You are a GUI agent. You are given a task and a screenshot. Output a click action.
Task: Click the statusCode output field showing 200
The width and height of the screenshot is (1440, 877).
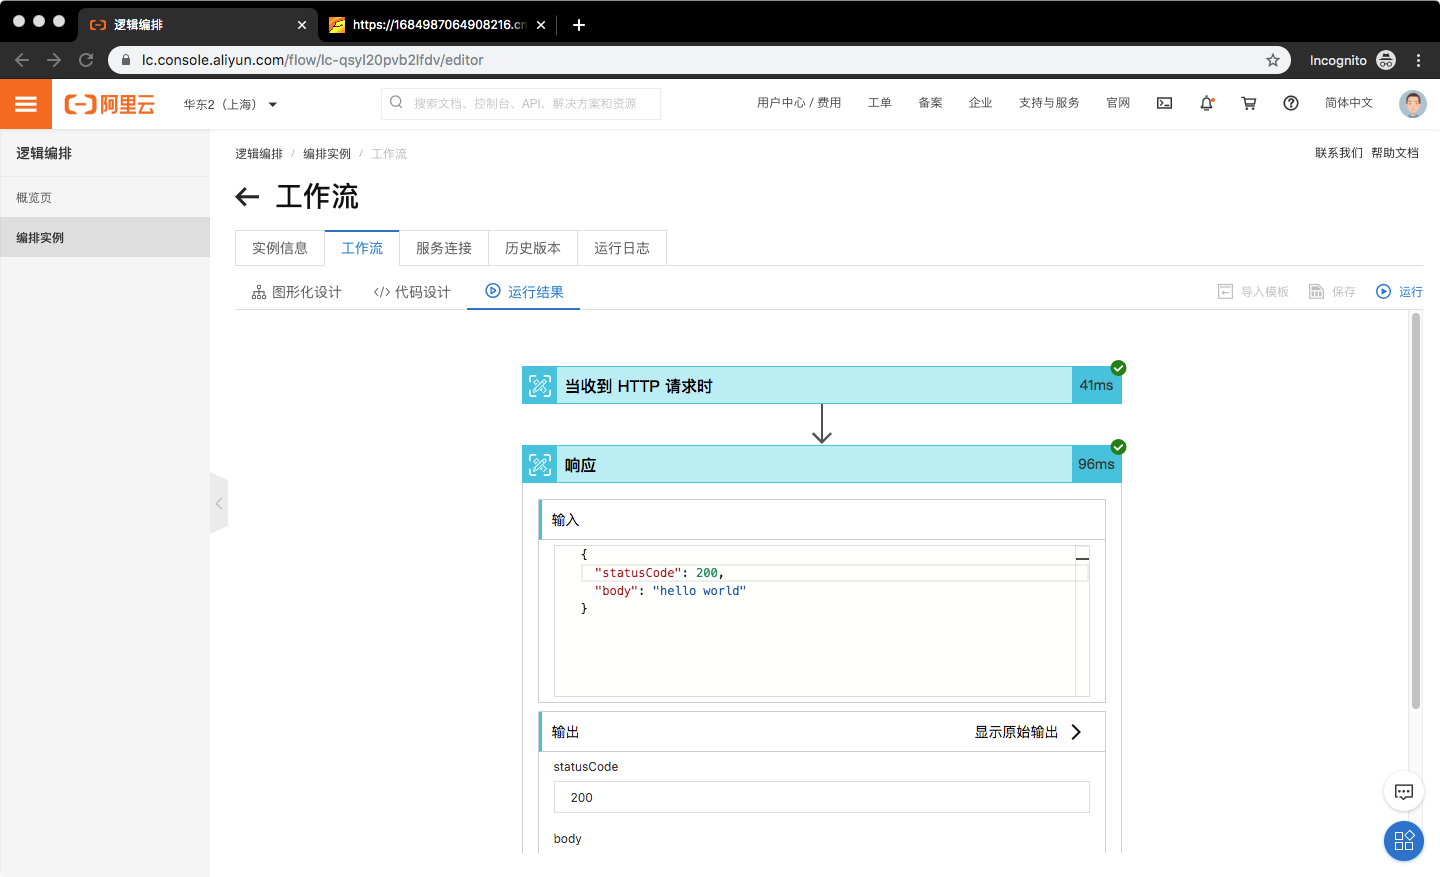822,797
